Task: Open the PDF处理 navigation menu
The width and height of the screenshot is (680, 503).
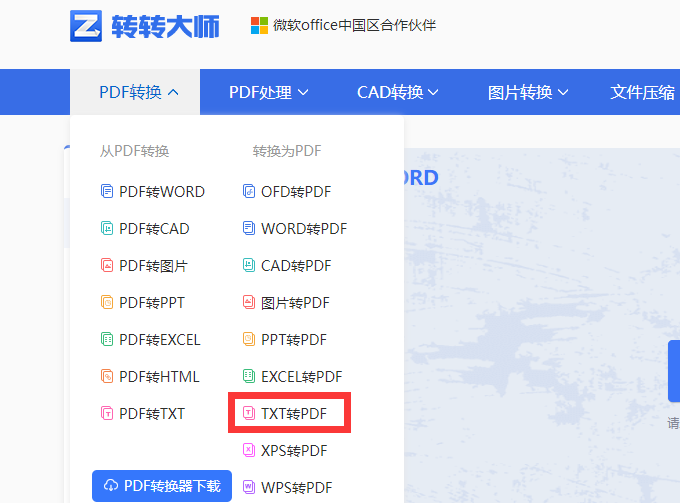Action: click(x=268, y=92)
